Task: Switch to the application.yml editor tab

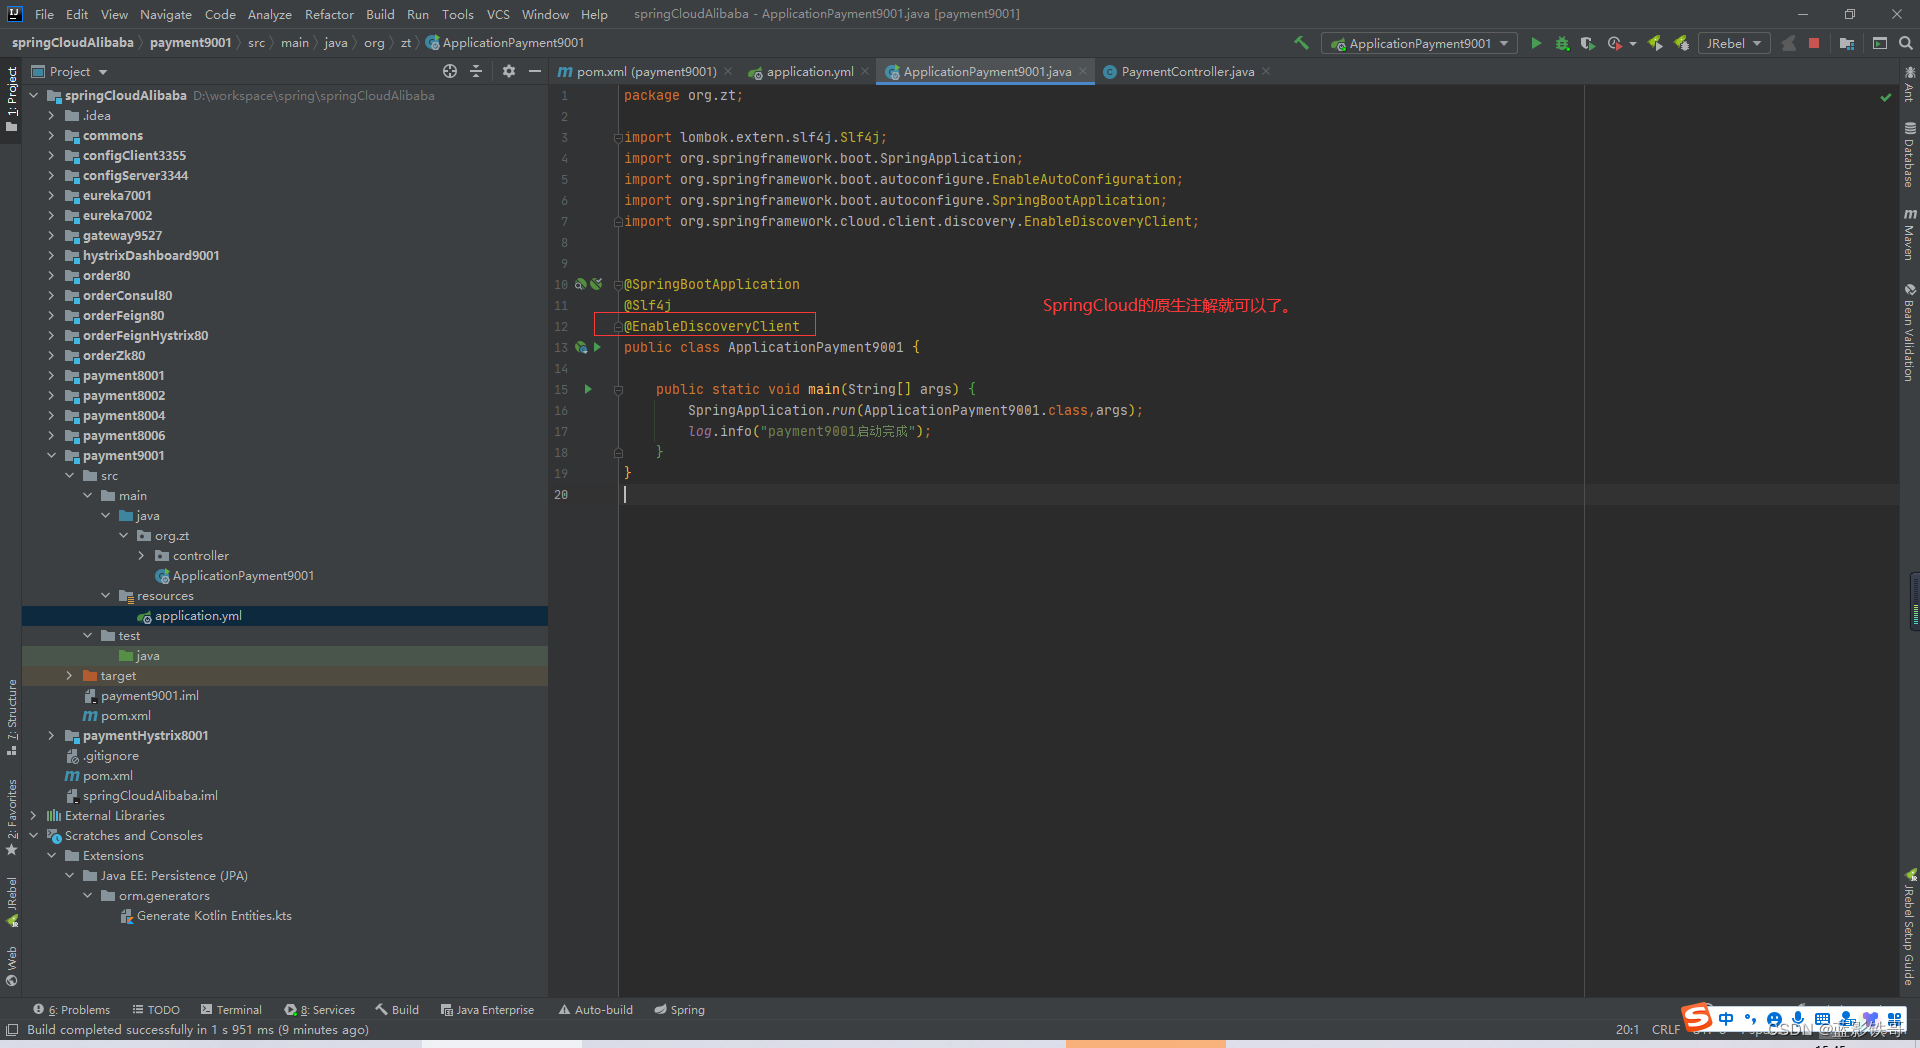Action: pos(810,71)
